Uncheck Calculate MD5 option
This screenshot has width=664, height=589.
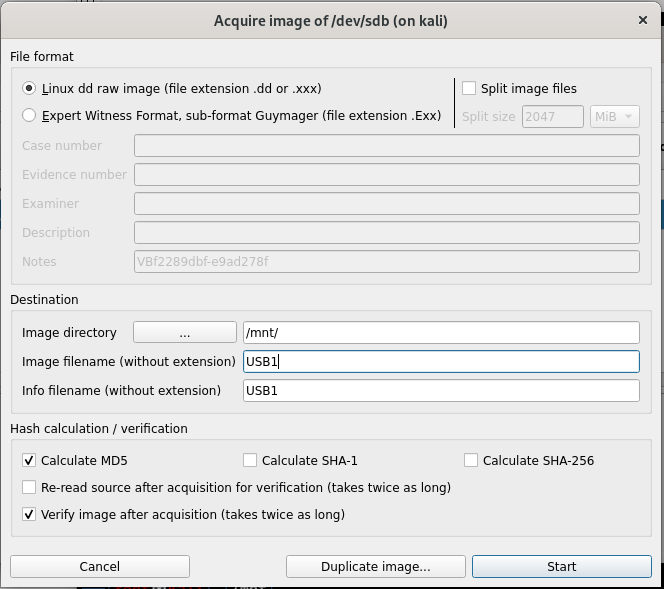pyautogui.click(x=29, y=461)
